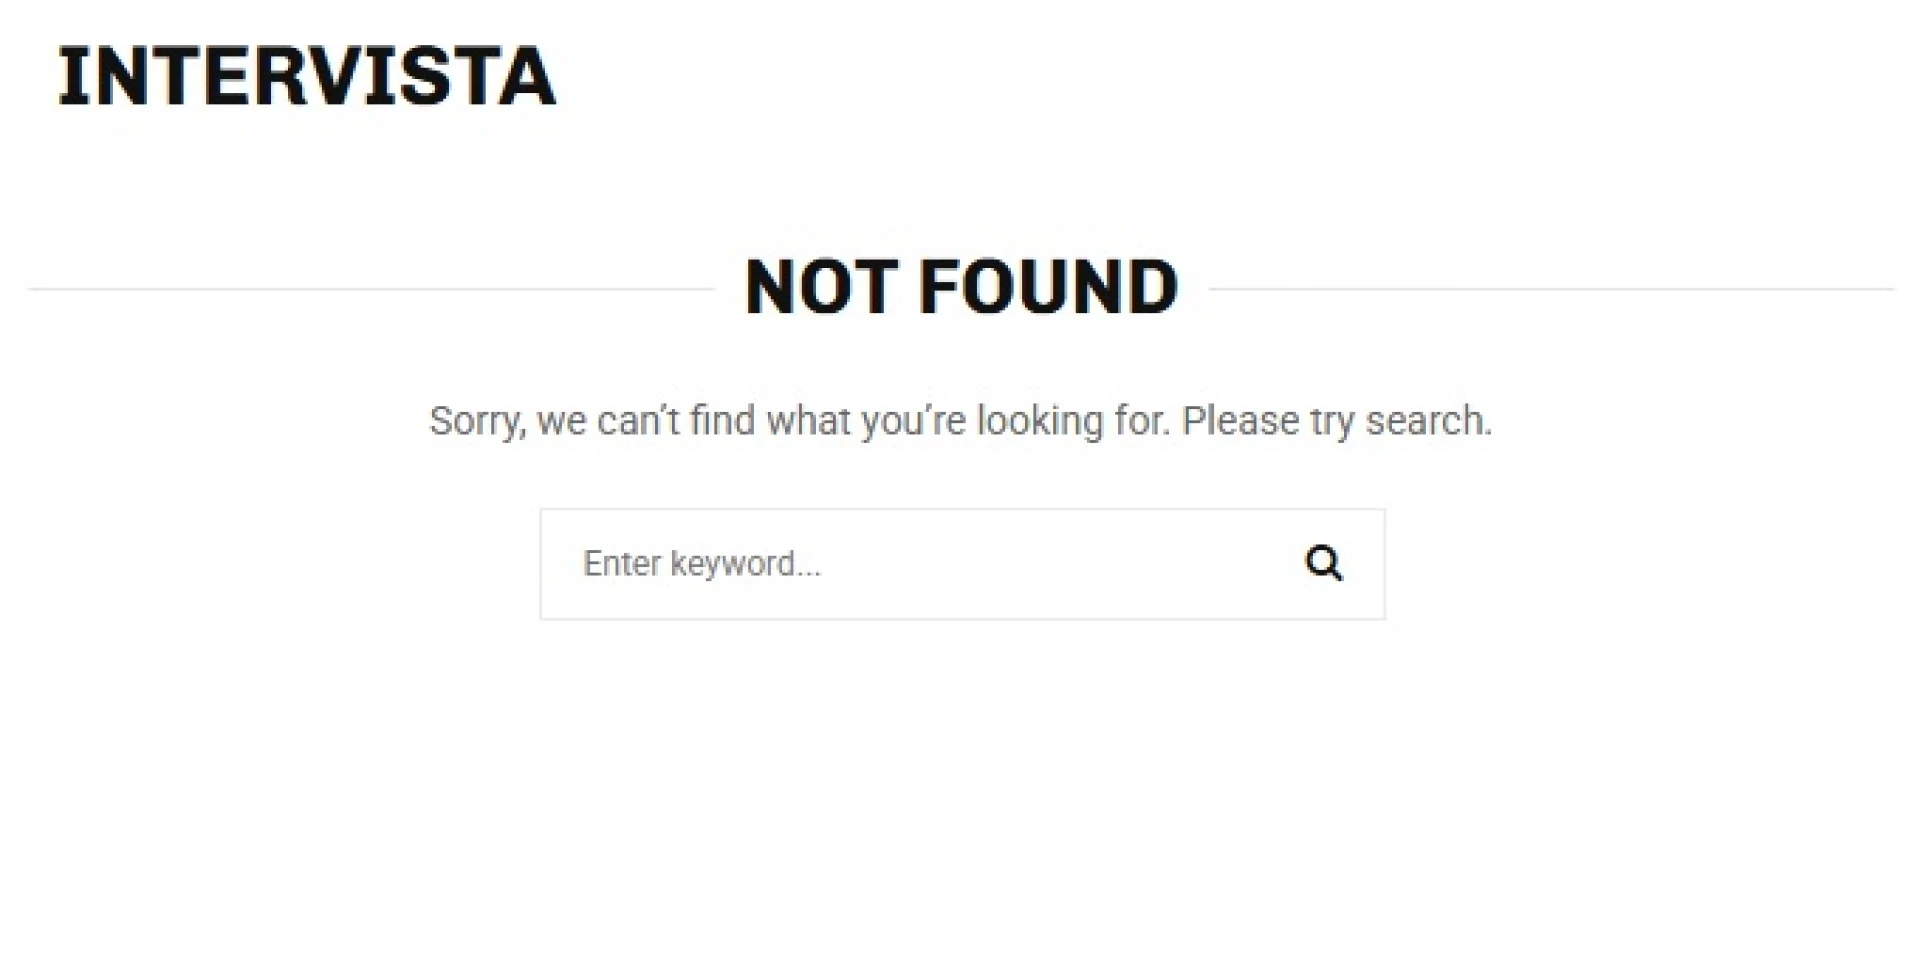Go to homepage via INTERVISTA title

coord(307,76)
